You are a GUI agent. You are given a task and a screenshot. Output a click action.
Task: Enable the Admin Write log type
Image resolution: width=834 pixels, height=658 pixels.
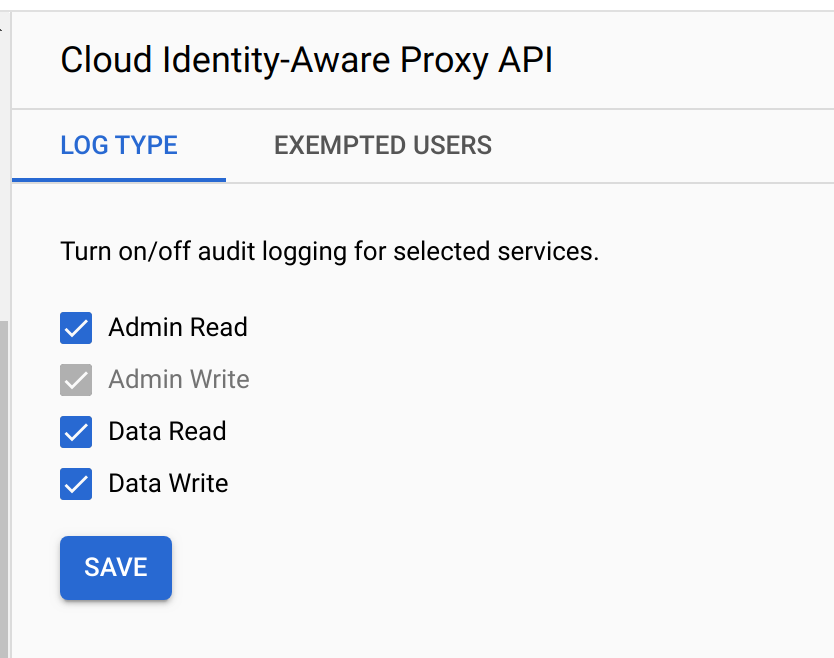click(76, 380)
